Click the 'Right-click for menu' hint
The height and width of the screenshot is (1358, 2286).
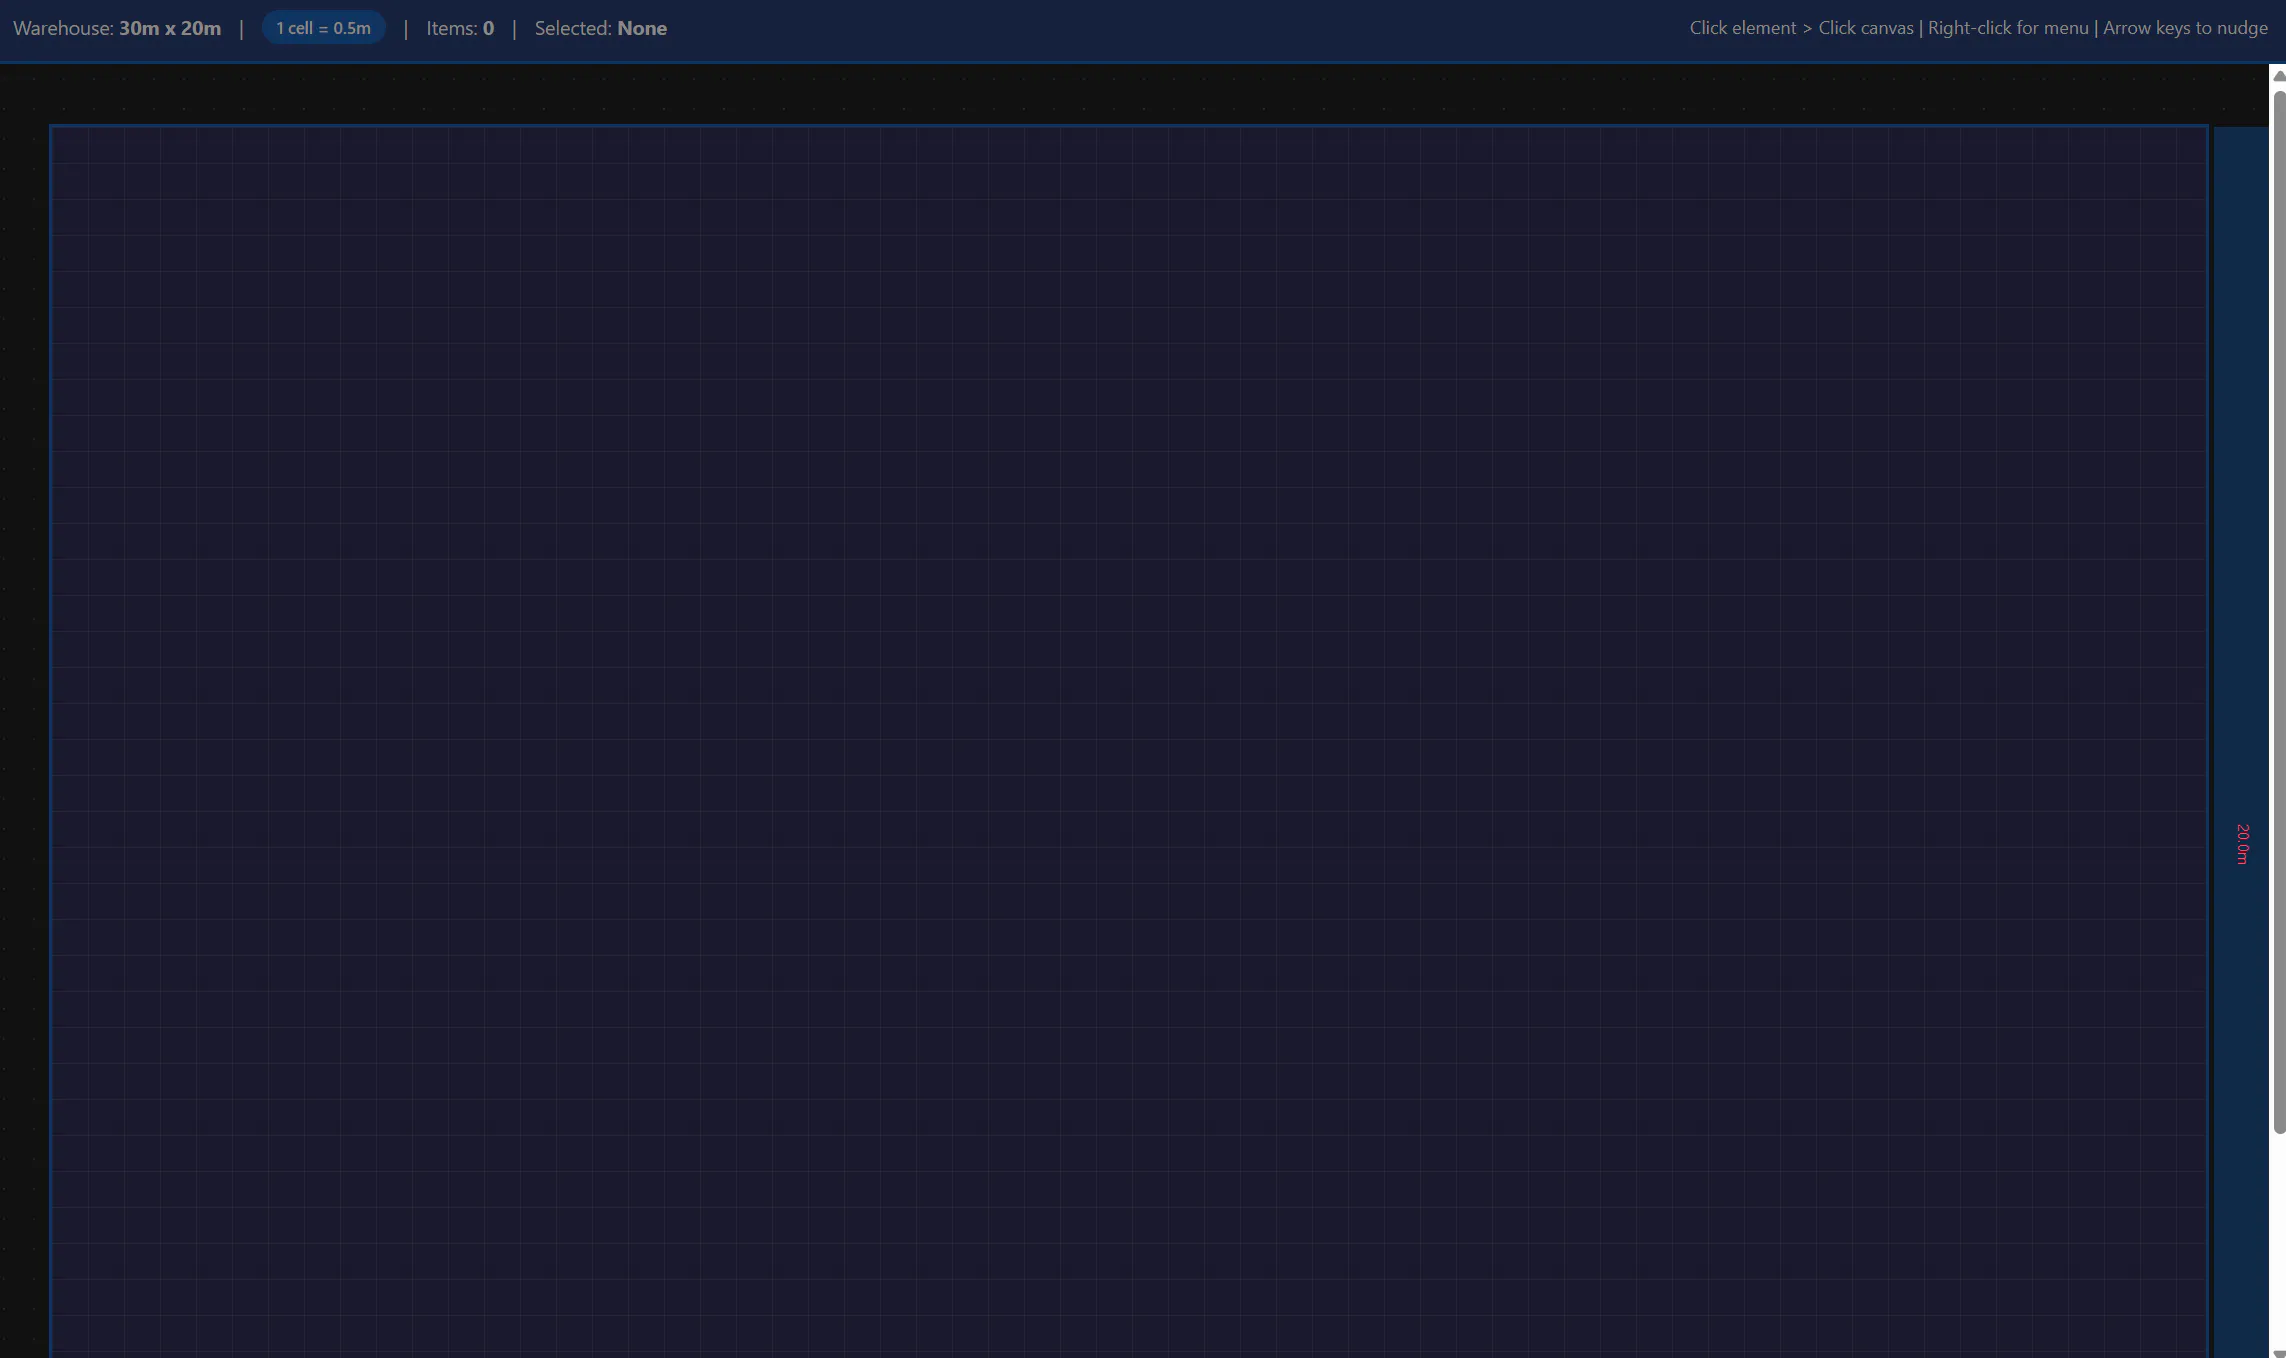(x=2007, y=28)
